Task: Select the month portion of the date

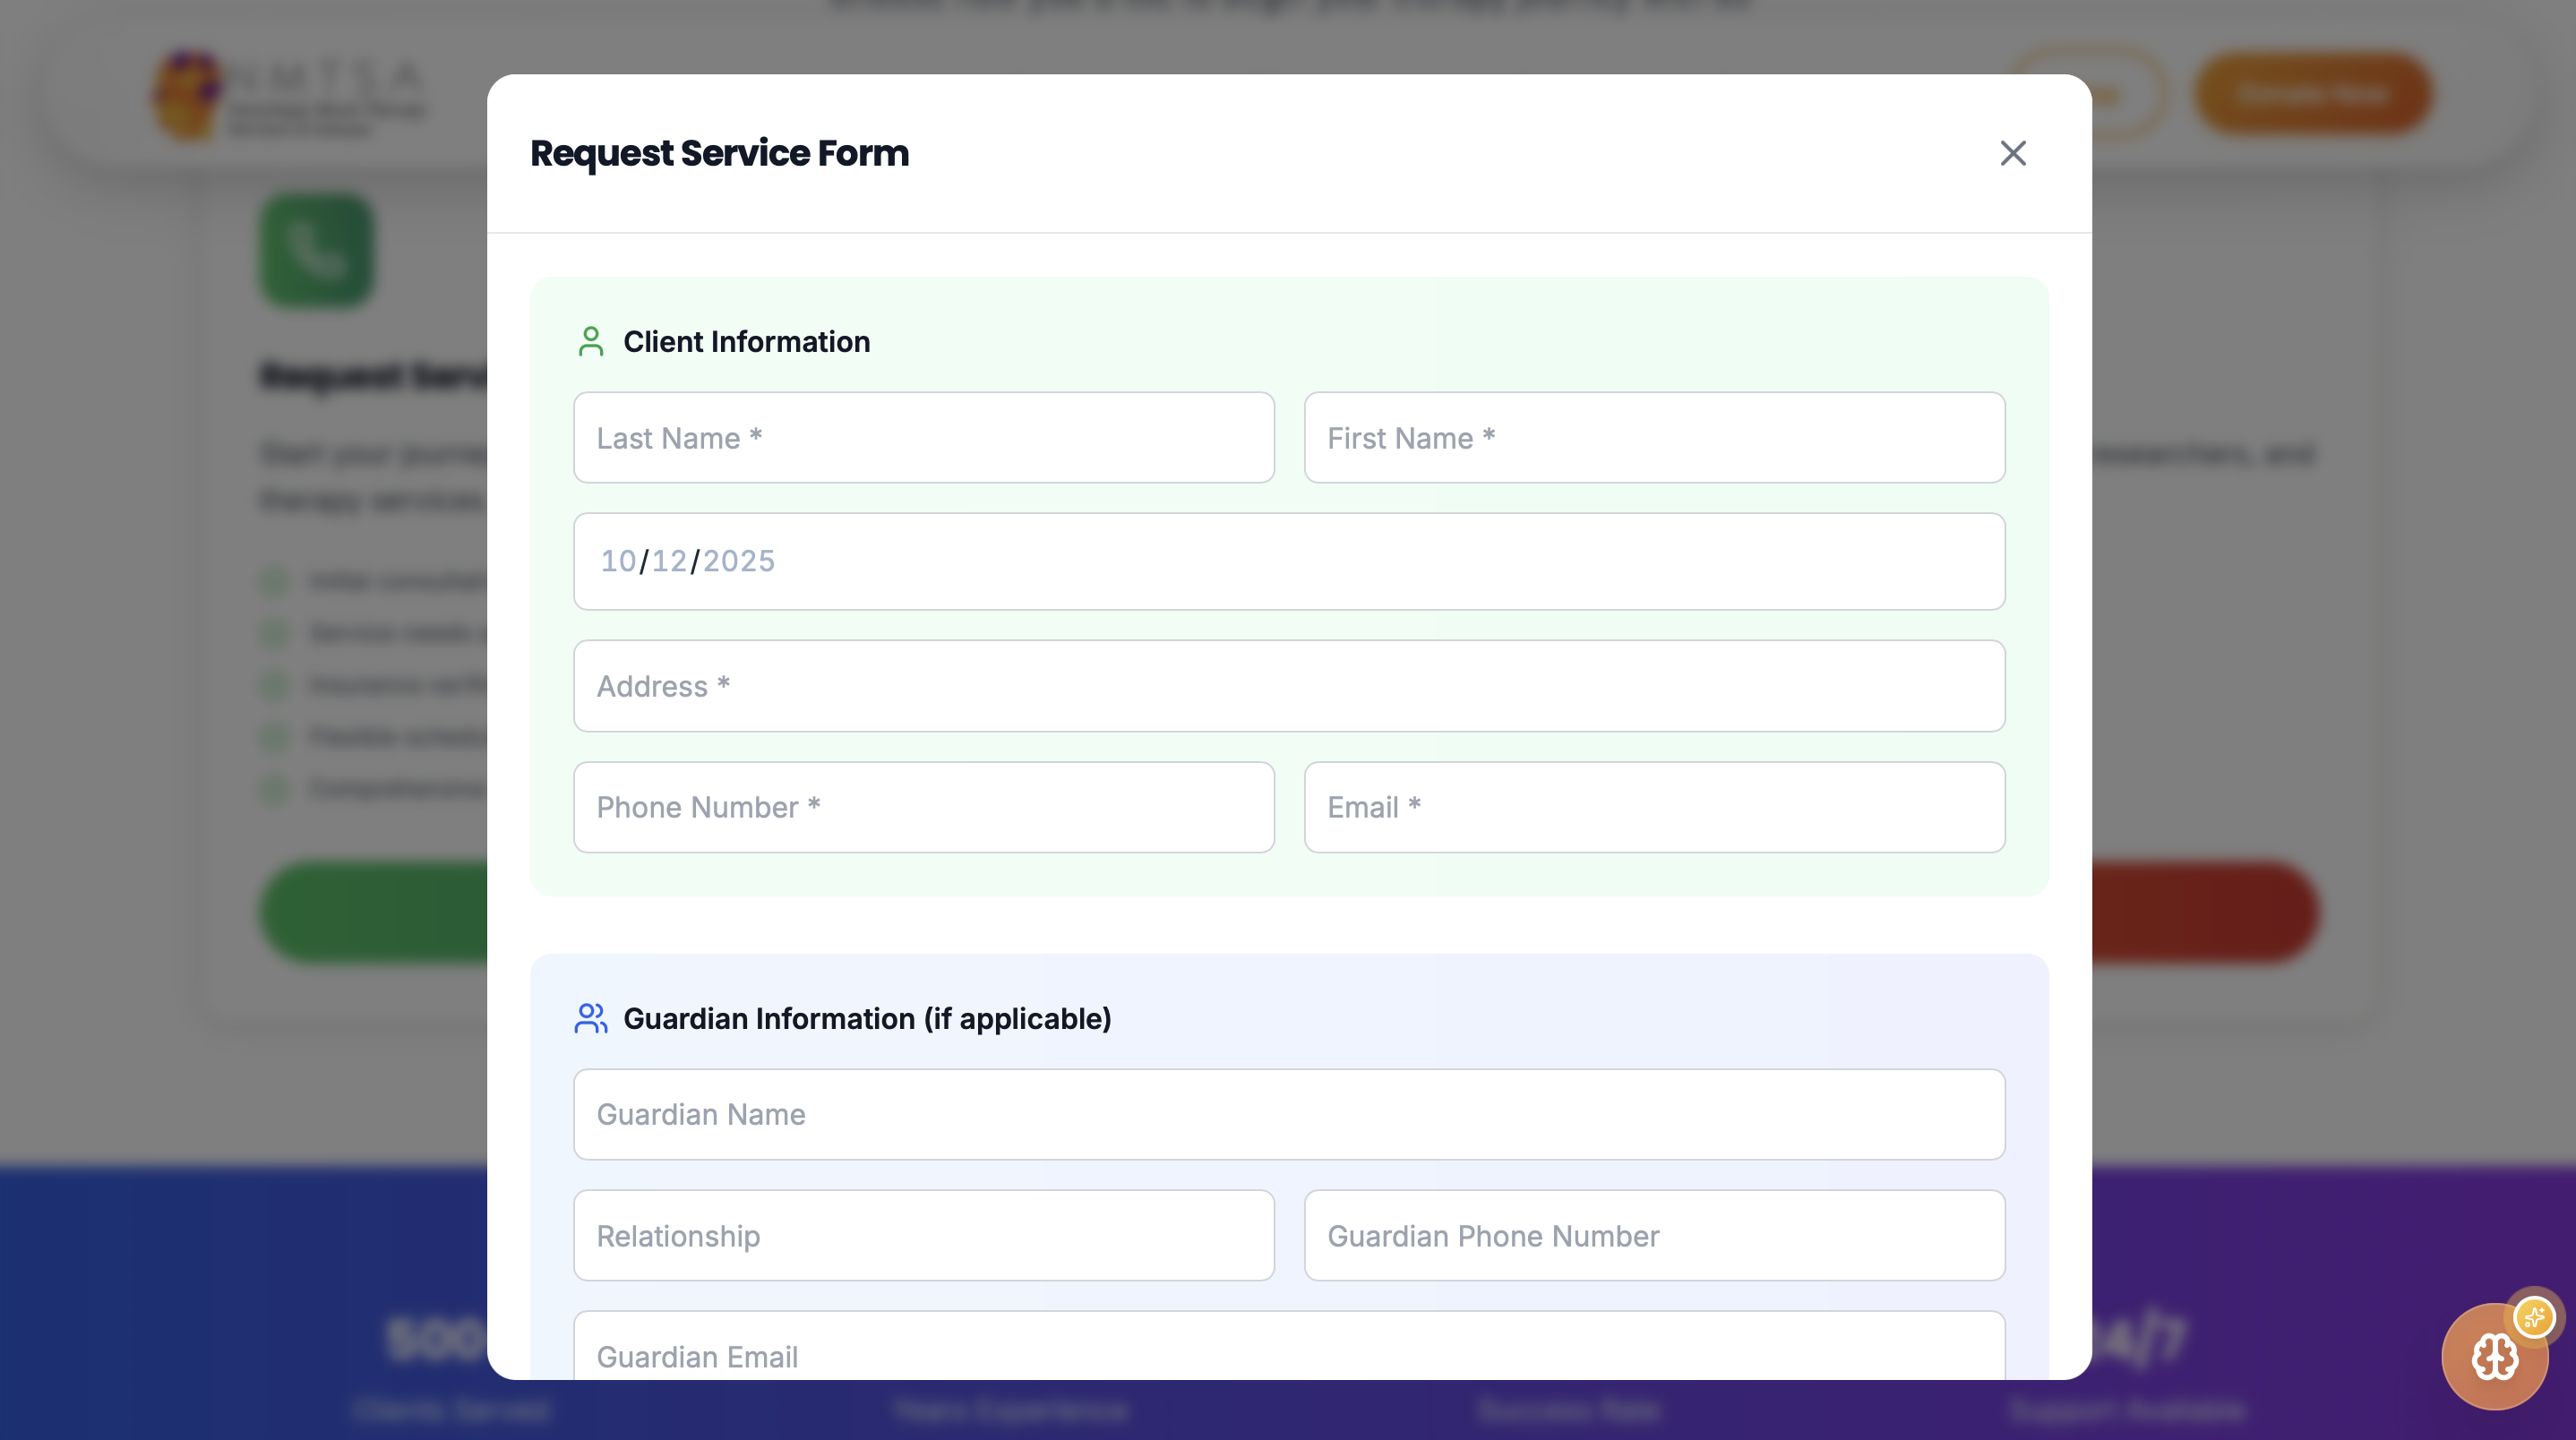Action: [618, 561]
